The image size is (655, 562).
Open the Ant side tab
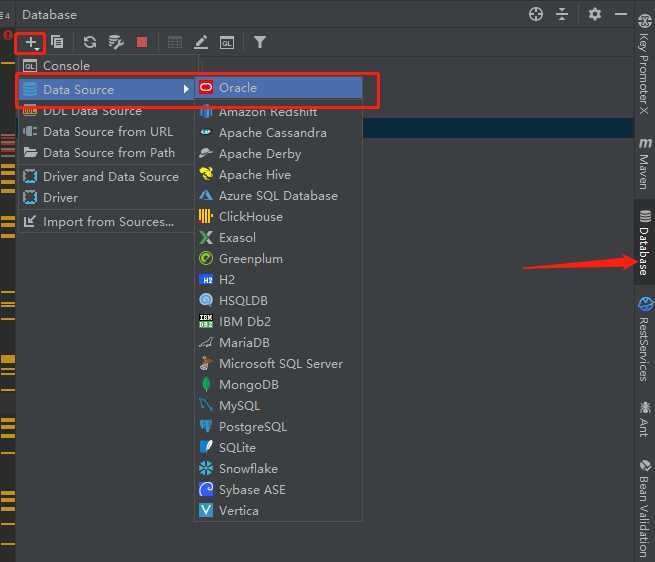click(x=645, y=419)
